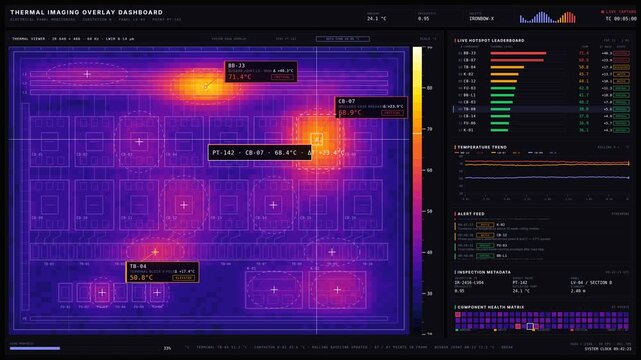Select the crosshair marker on breaker CB-12
Image resolution: width=641 pixels, height=360 pixels.
coord(184,205)
